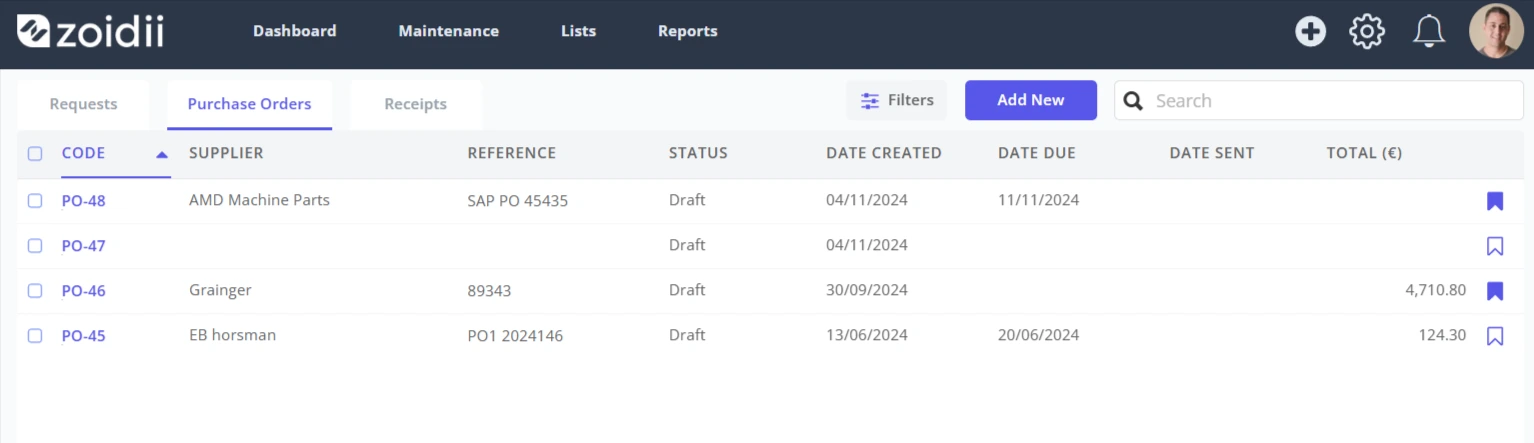Viewport: 1534px width, 443px height.
Task: Sort by REFERENCE column header
Action: (511, 153)
